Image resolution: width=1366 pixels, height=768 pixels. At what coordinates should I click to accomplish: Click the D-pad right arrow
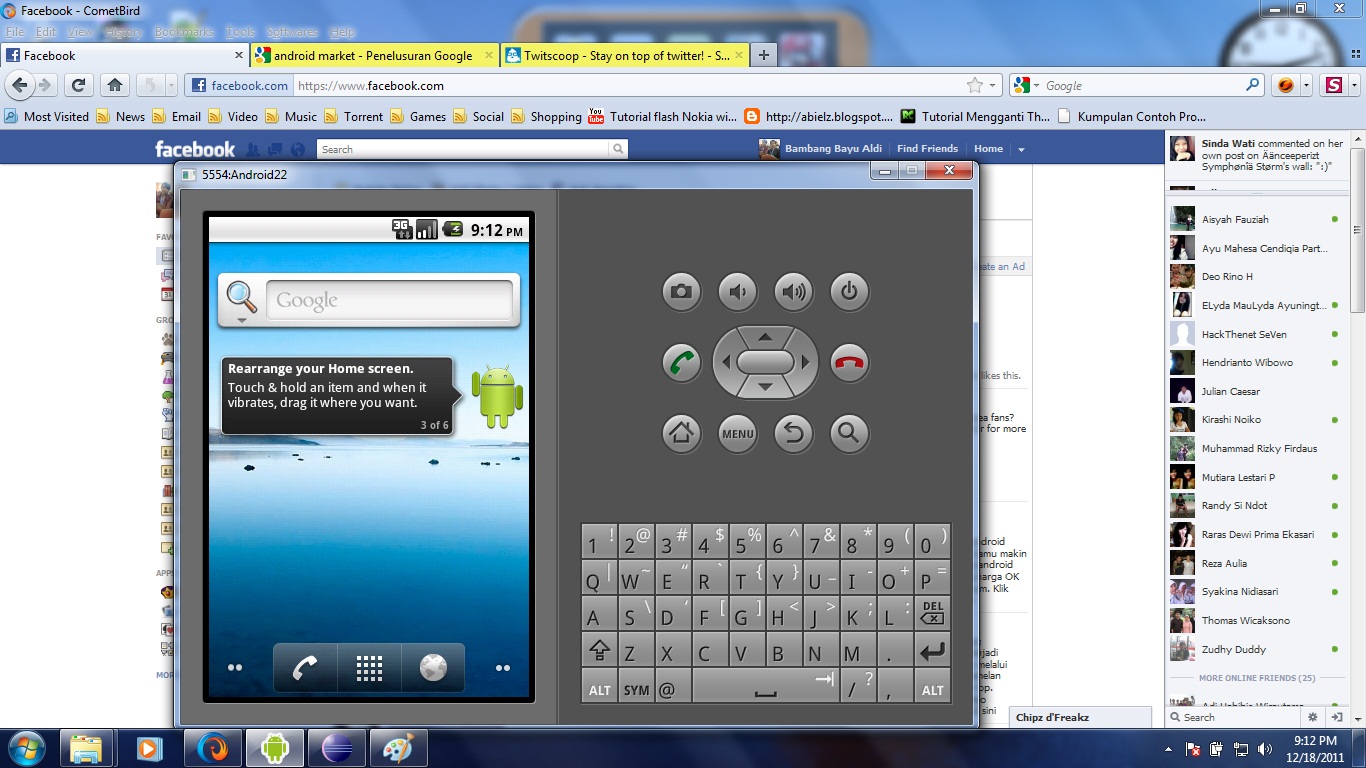coord(805,362)
